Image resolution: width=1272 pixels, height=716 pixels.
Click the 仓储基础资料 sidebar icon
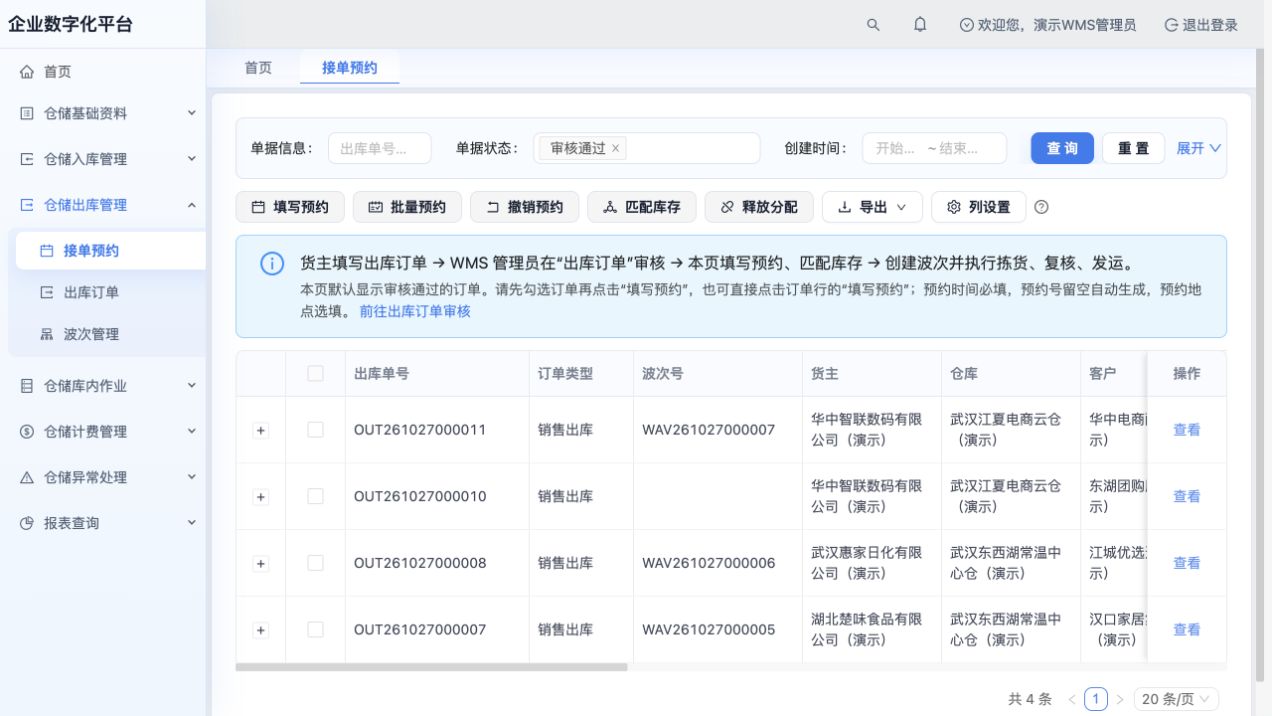click(x=27, y=114)
